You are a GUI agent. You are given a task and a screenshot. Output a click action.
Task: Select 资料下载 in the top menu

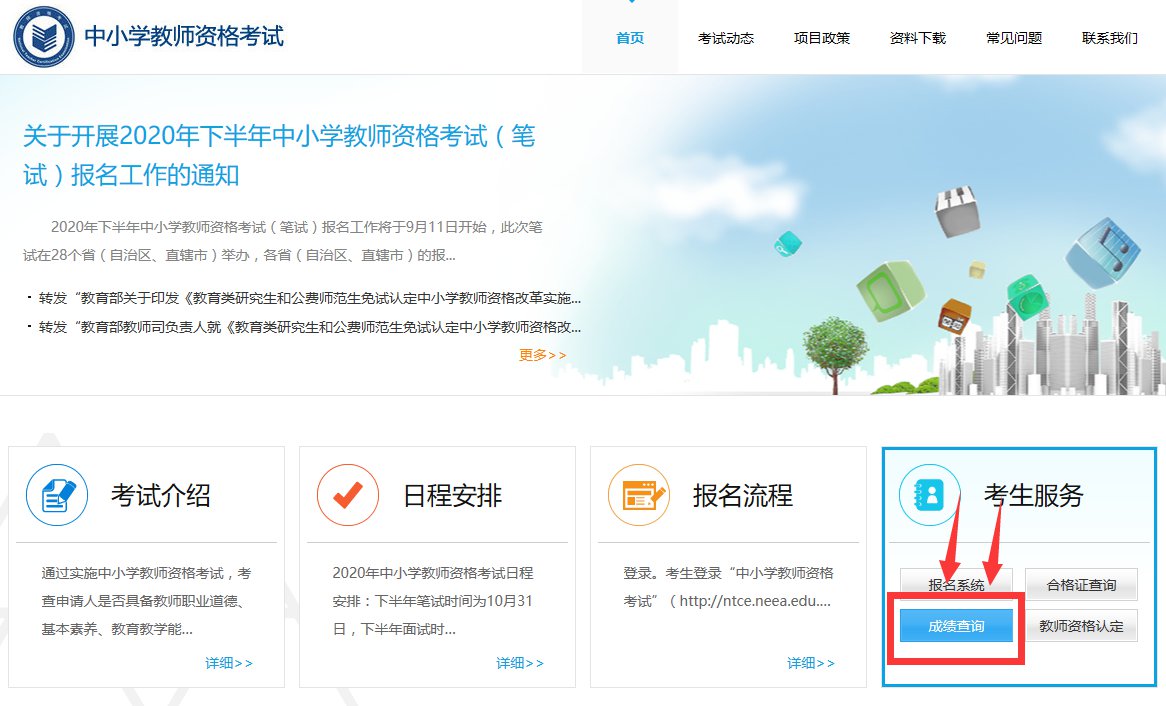(x=918, y=38)
